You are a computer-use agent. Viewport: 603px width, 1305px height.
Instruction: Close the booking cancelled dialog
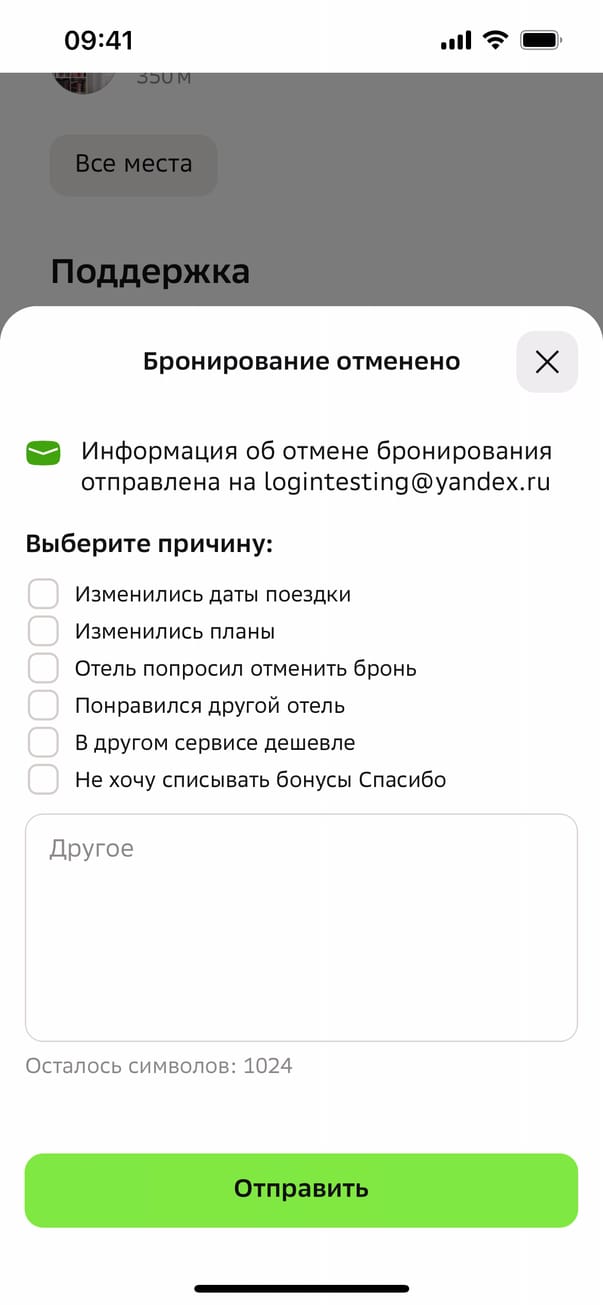click(x=547, y=362)
